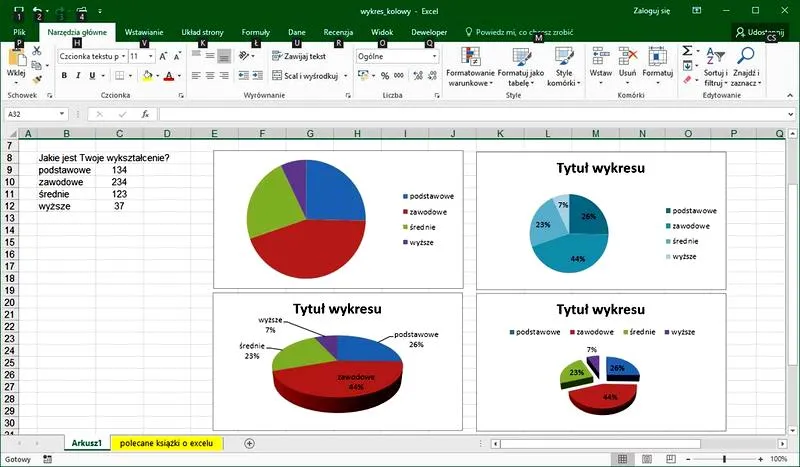Click the Udostępnij share button
The width and height of the screenshot is (800, 467).
(760, 32)
